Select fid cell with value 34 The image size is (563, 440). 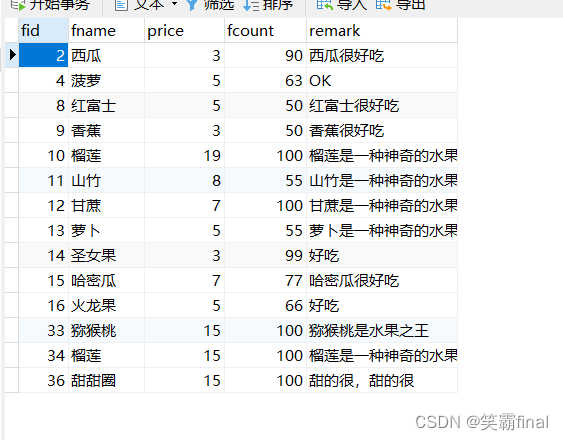[43, 356]
